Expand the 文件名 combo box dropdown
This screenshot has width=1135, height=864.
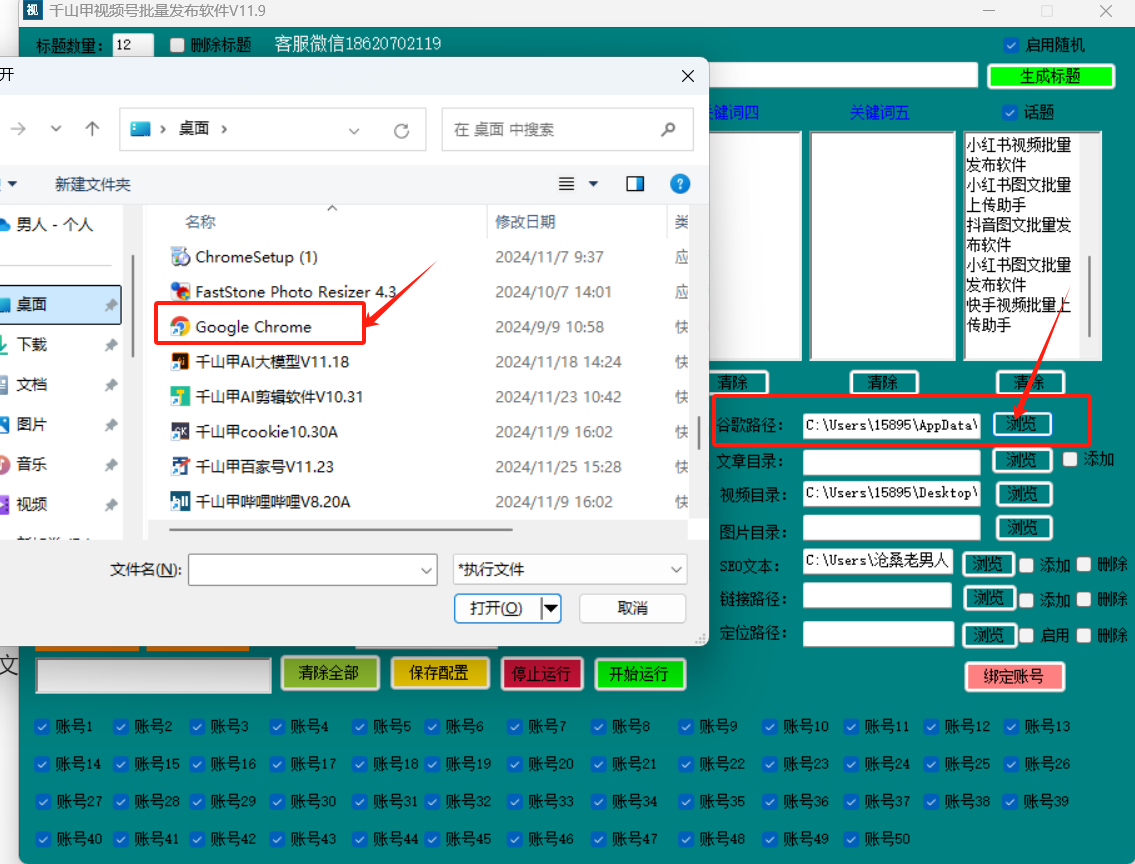[426, 570]
